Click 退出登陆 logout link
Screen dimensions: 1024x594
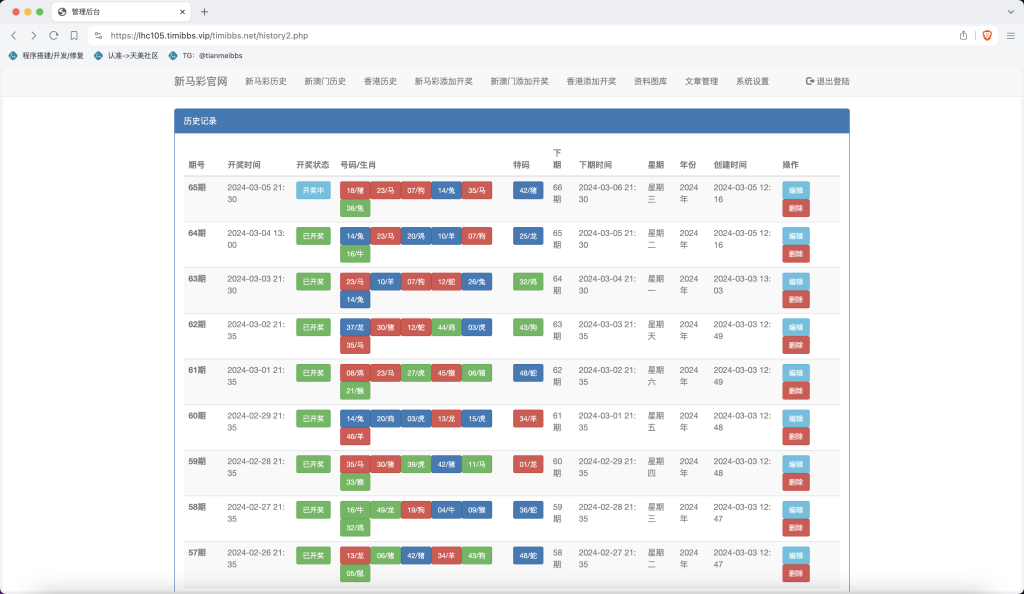pyautogui.click(x=827, y=82)
